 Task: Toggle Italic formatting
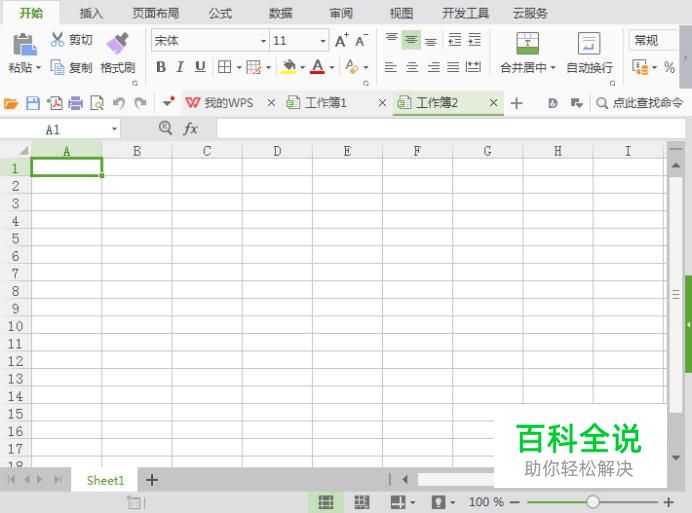180,67
